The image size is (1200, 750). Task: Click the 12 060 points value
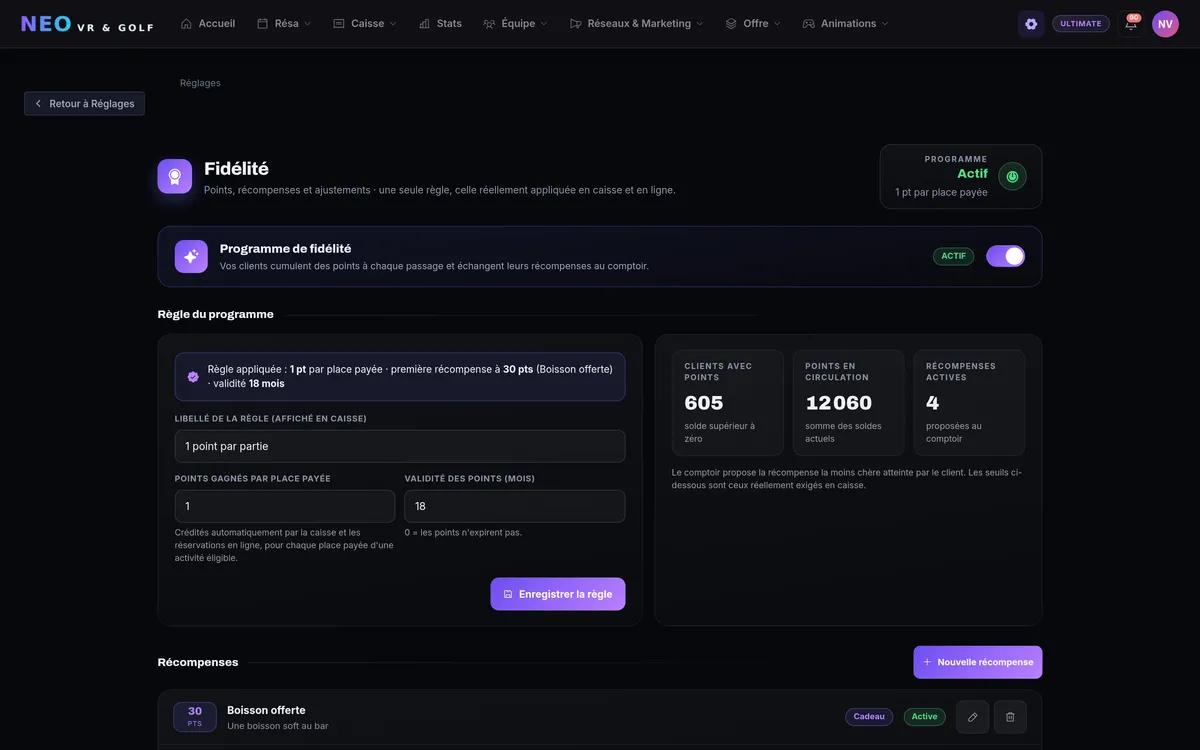[839, 403]
